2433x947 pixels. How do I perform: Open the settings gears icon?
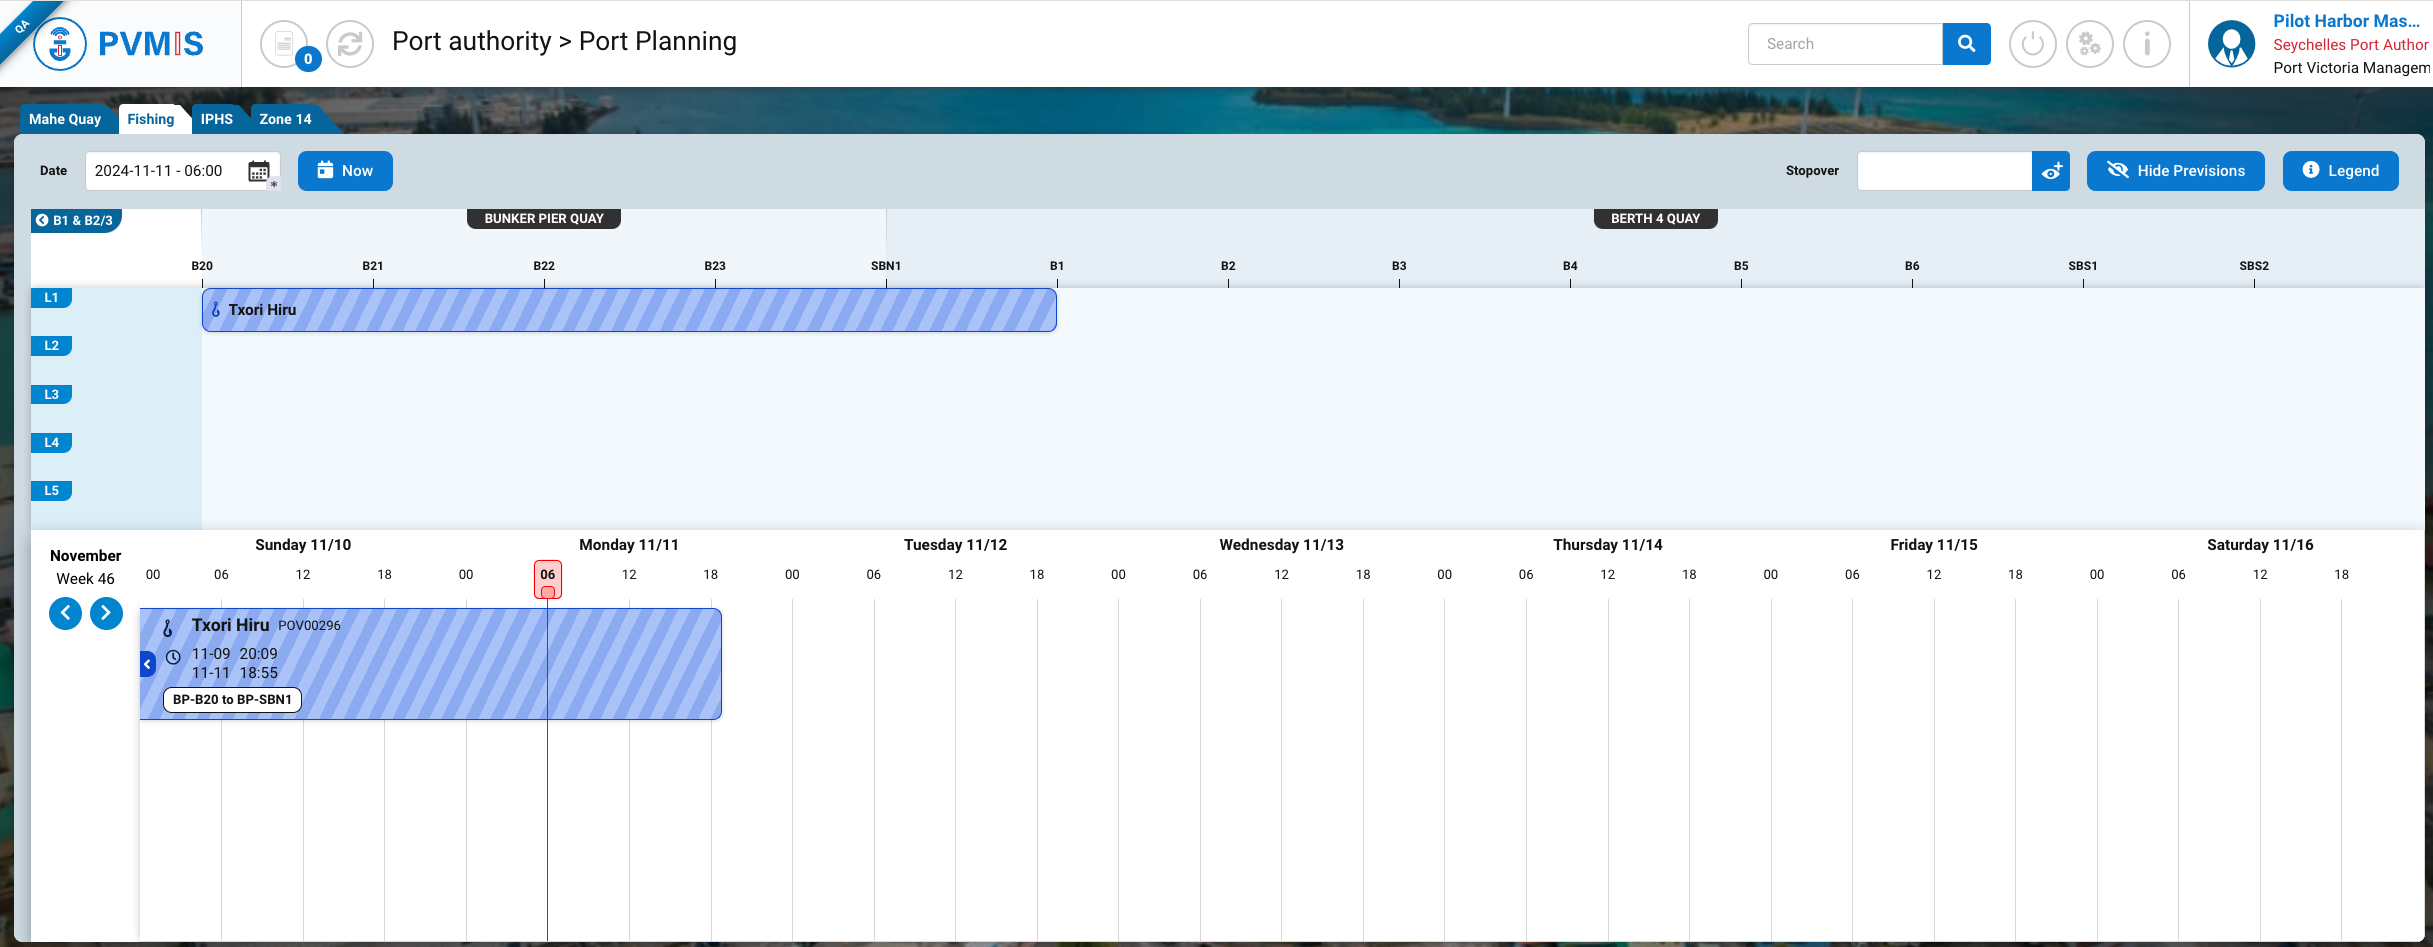[x=2089, y=44]
